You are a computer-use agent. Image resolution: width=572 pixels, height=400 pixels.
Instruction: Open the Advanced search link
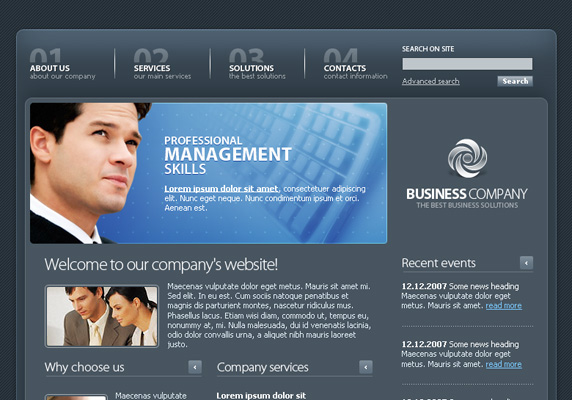430,81
